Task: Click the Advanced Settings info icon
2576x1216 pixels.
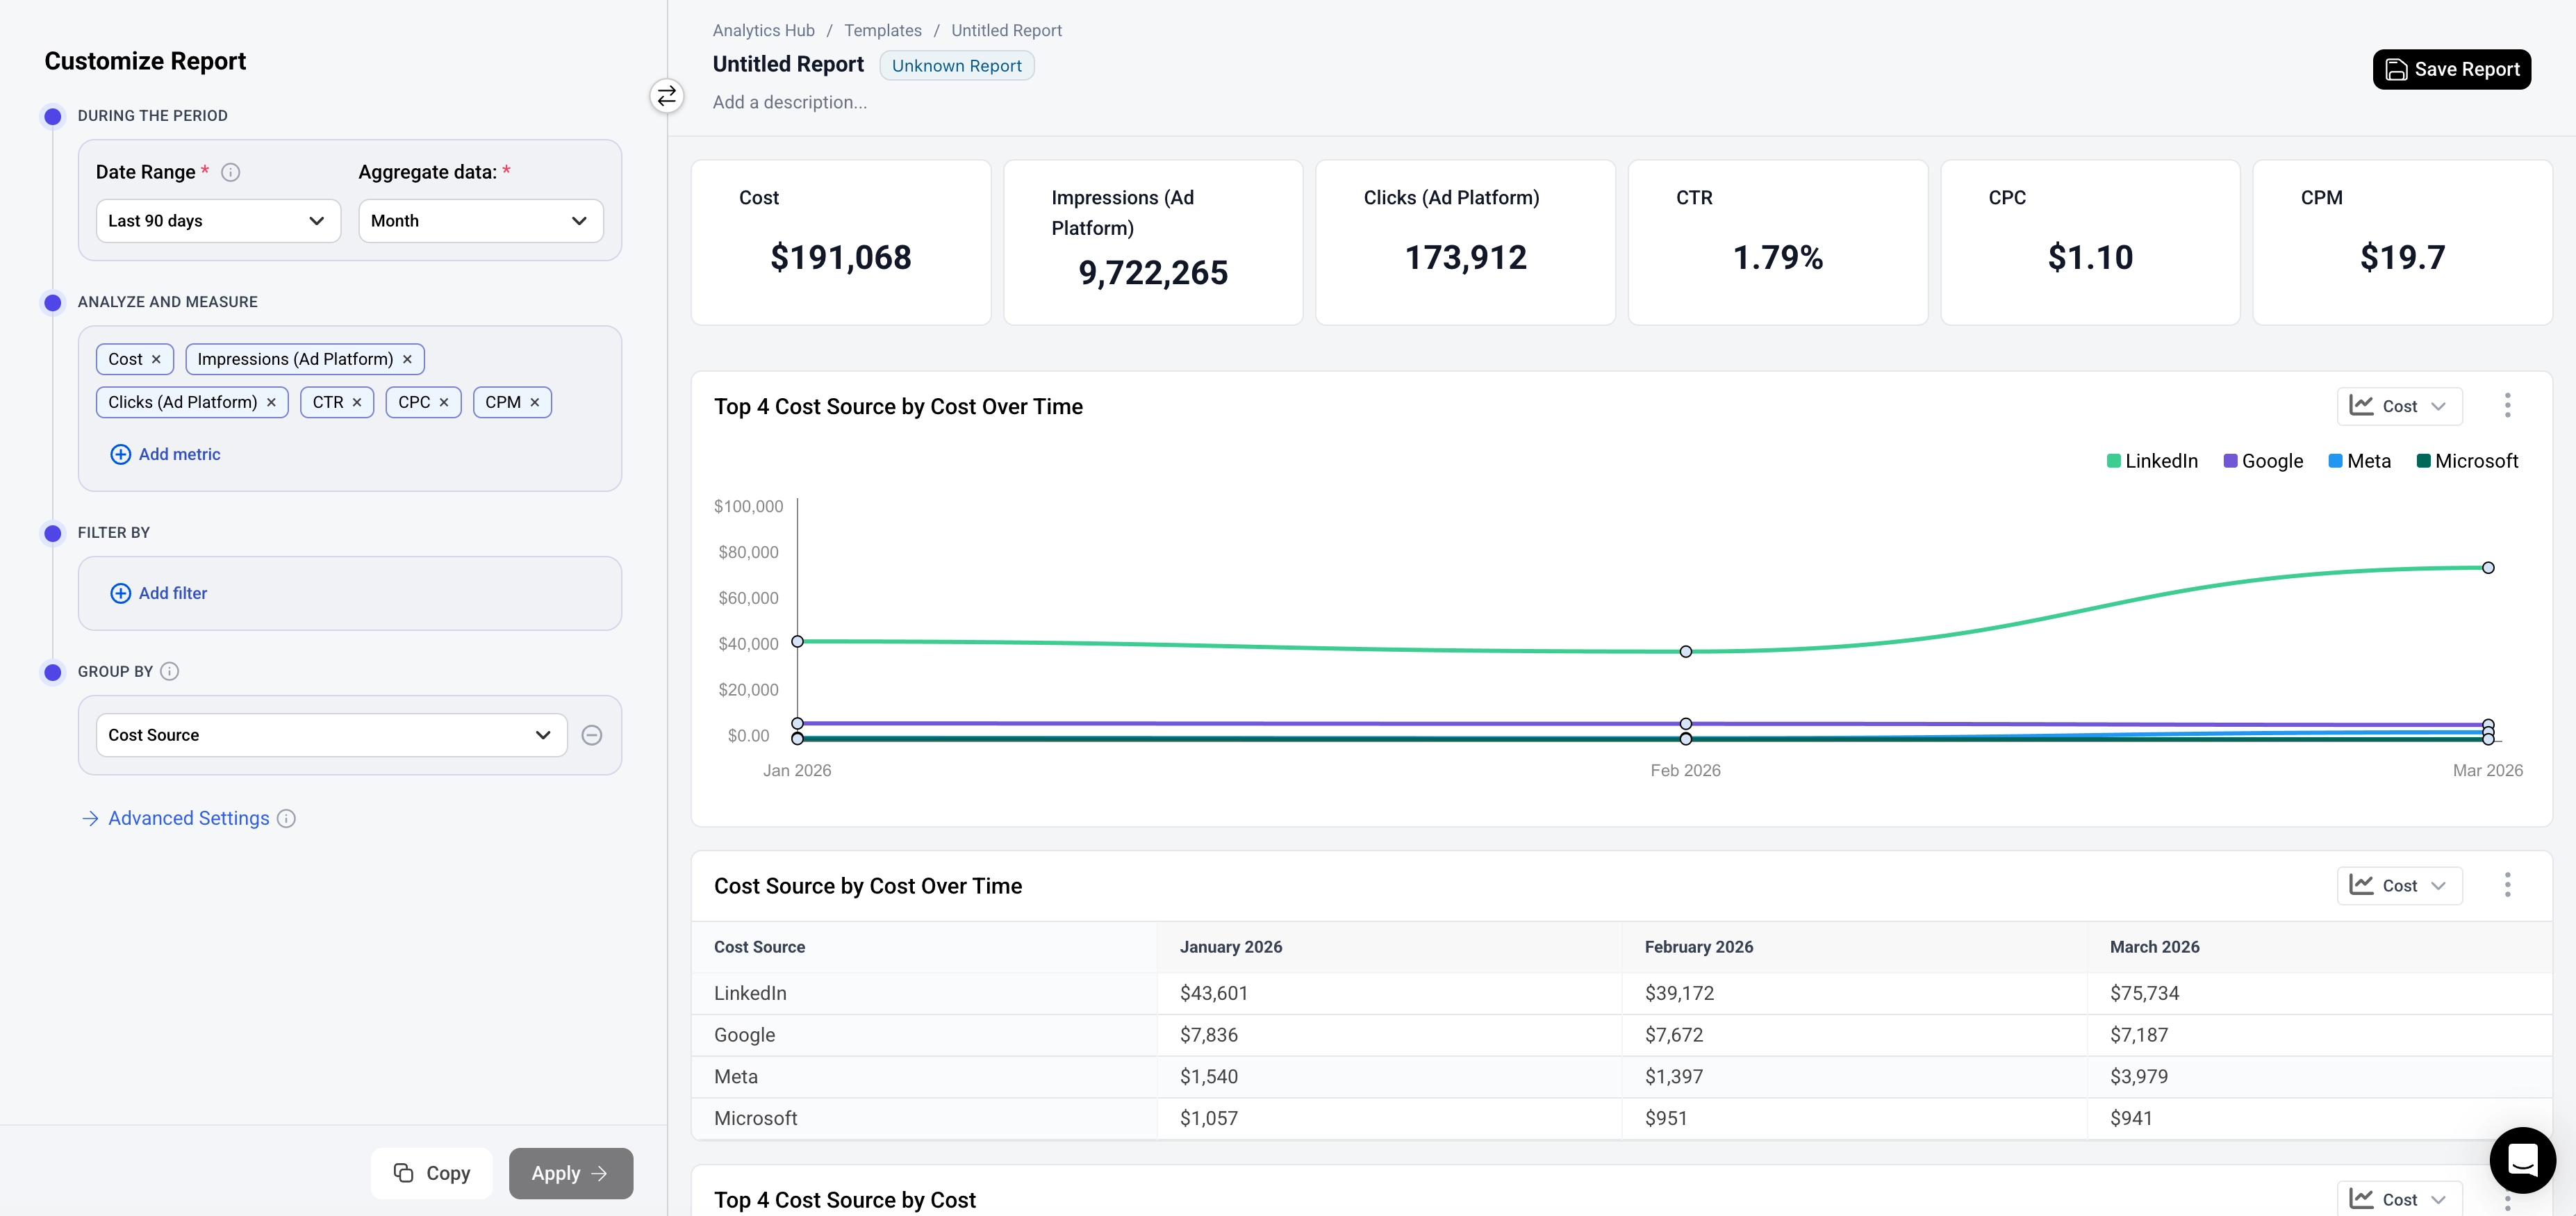Action: point(286,818)
